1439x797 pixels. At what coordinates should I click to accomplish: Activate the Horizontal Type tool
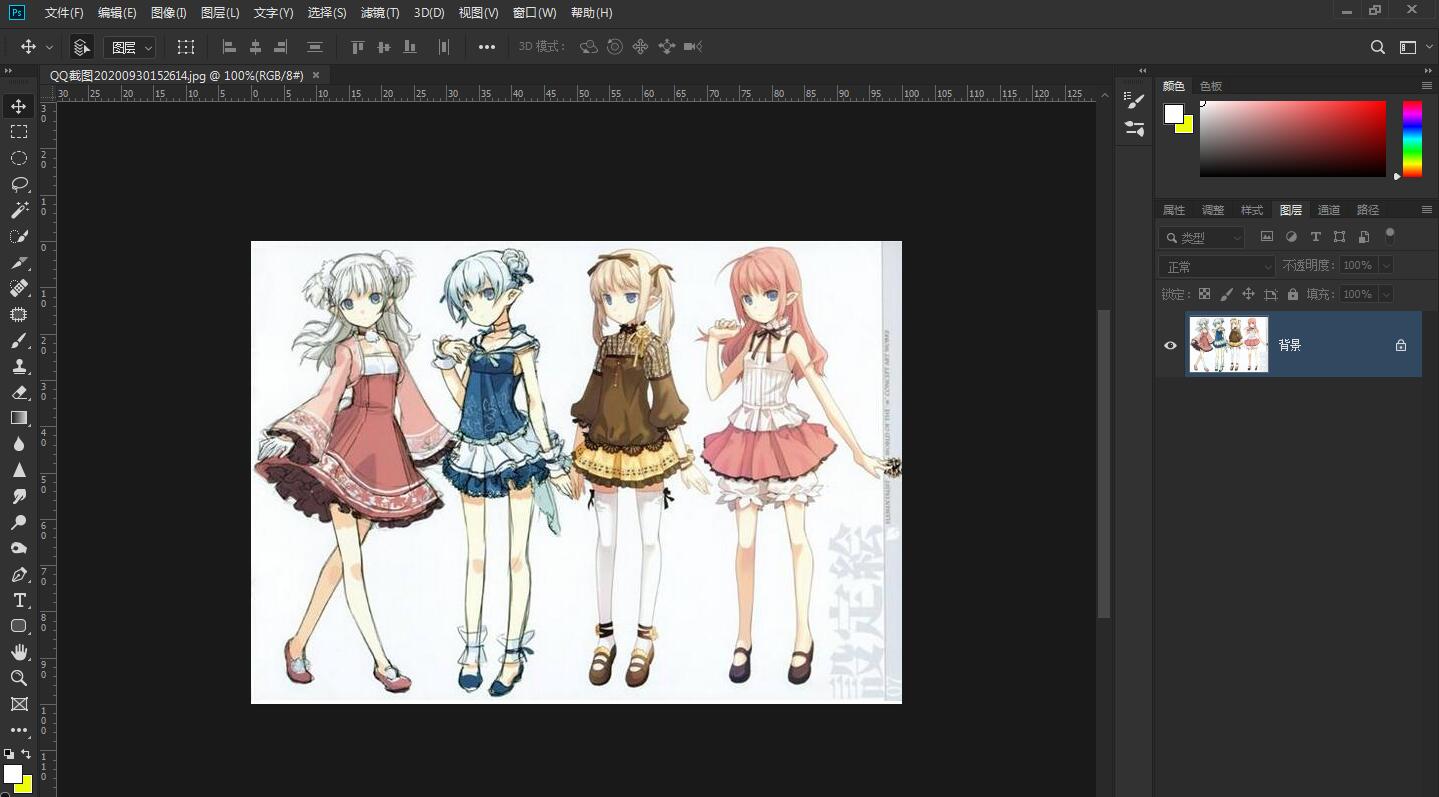[x=19, y=600]
